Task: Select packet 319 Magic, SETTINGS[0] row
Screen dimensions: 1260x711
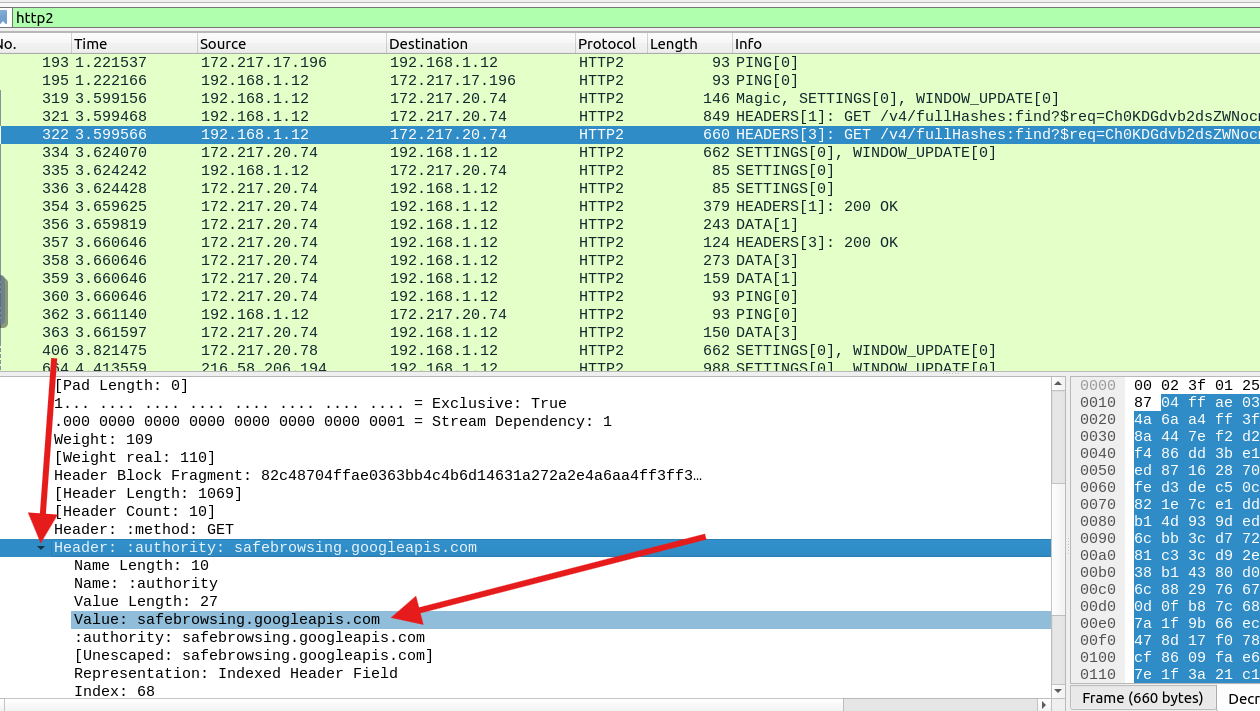Action: click(630, 99)
